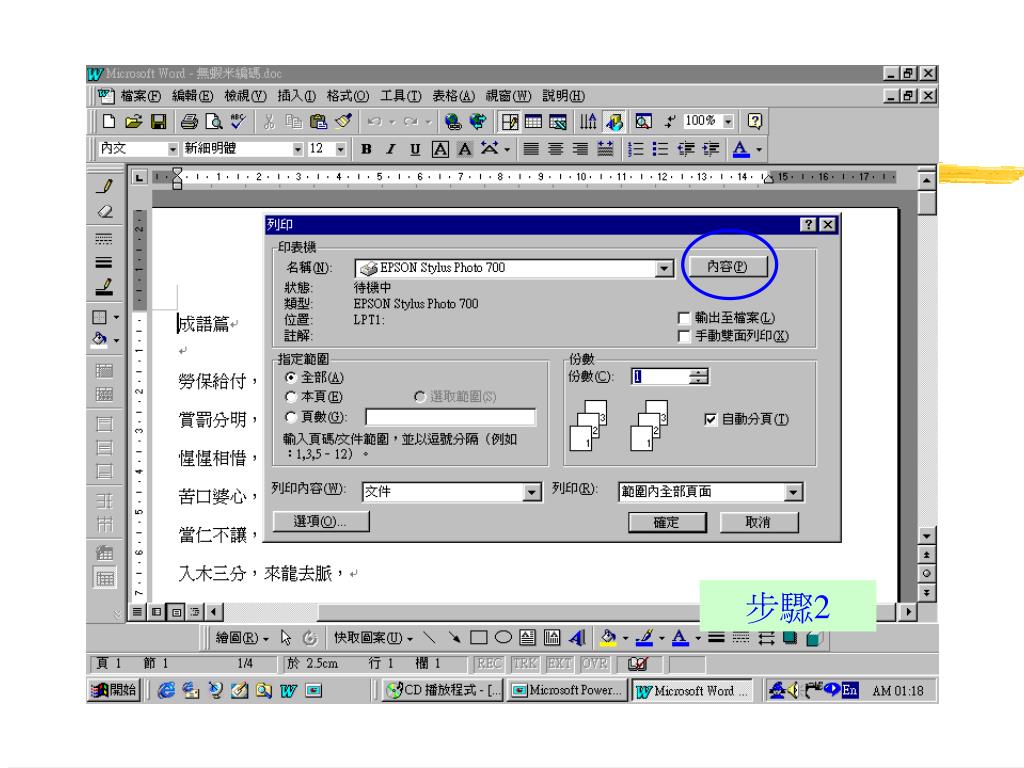The image size is (1024, 768).
Task: Select the 全部(A) radio button
Action: point(291,377)
